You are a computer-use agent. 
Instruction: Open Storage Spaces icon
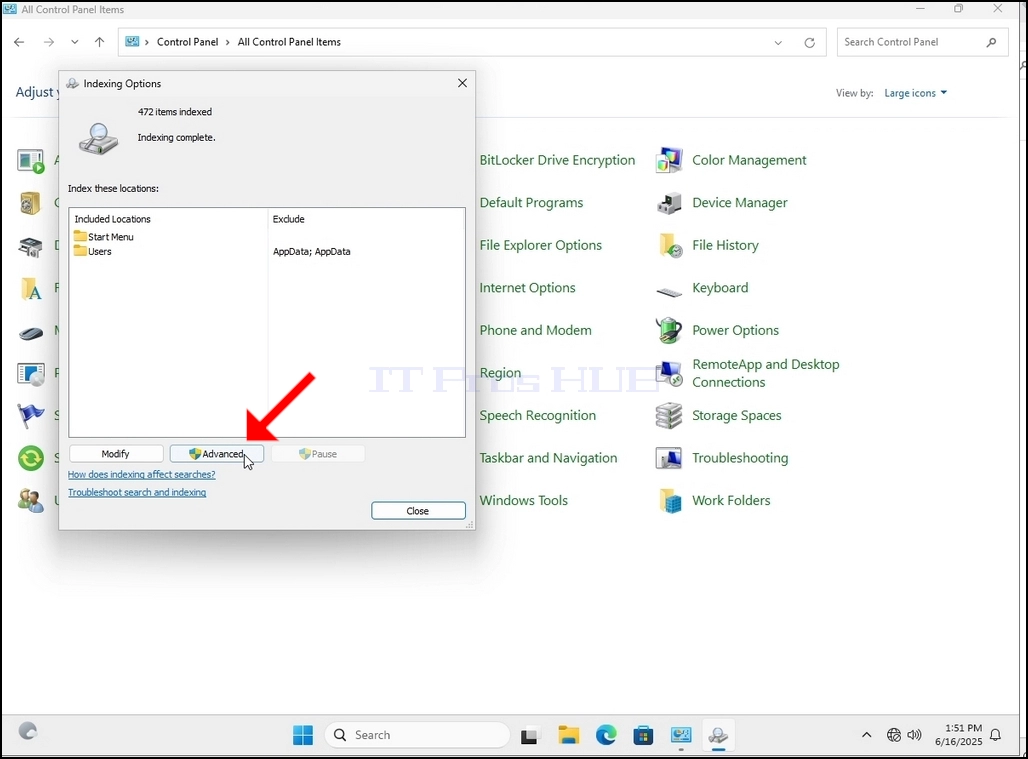pos(669,416)
